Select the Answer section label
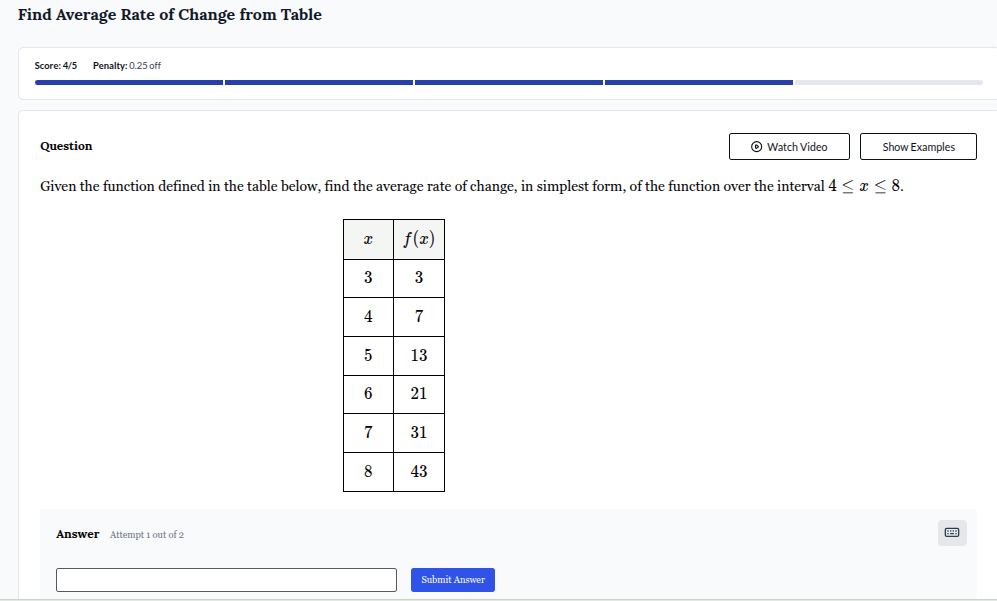Image resolution: width=997 pixels, height=601 pixels. (x=78, y=534)
